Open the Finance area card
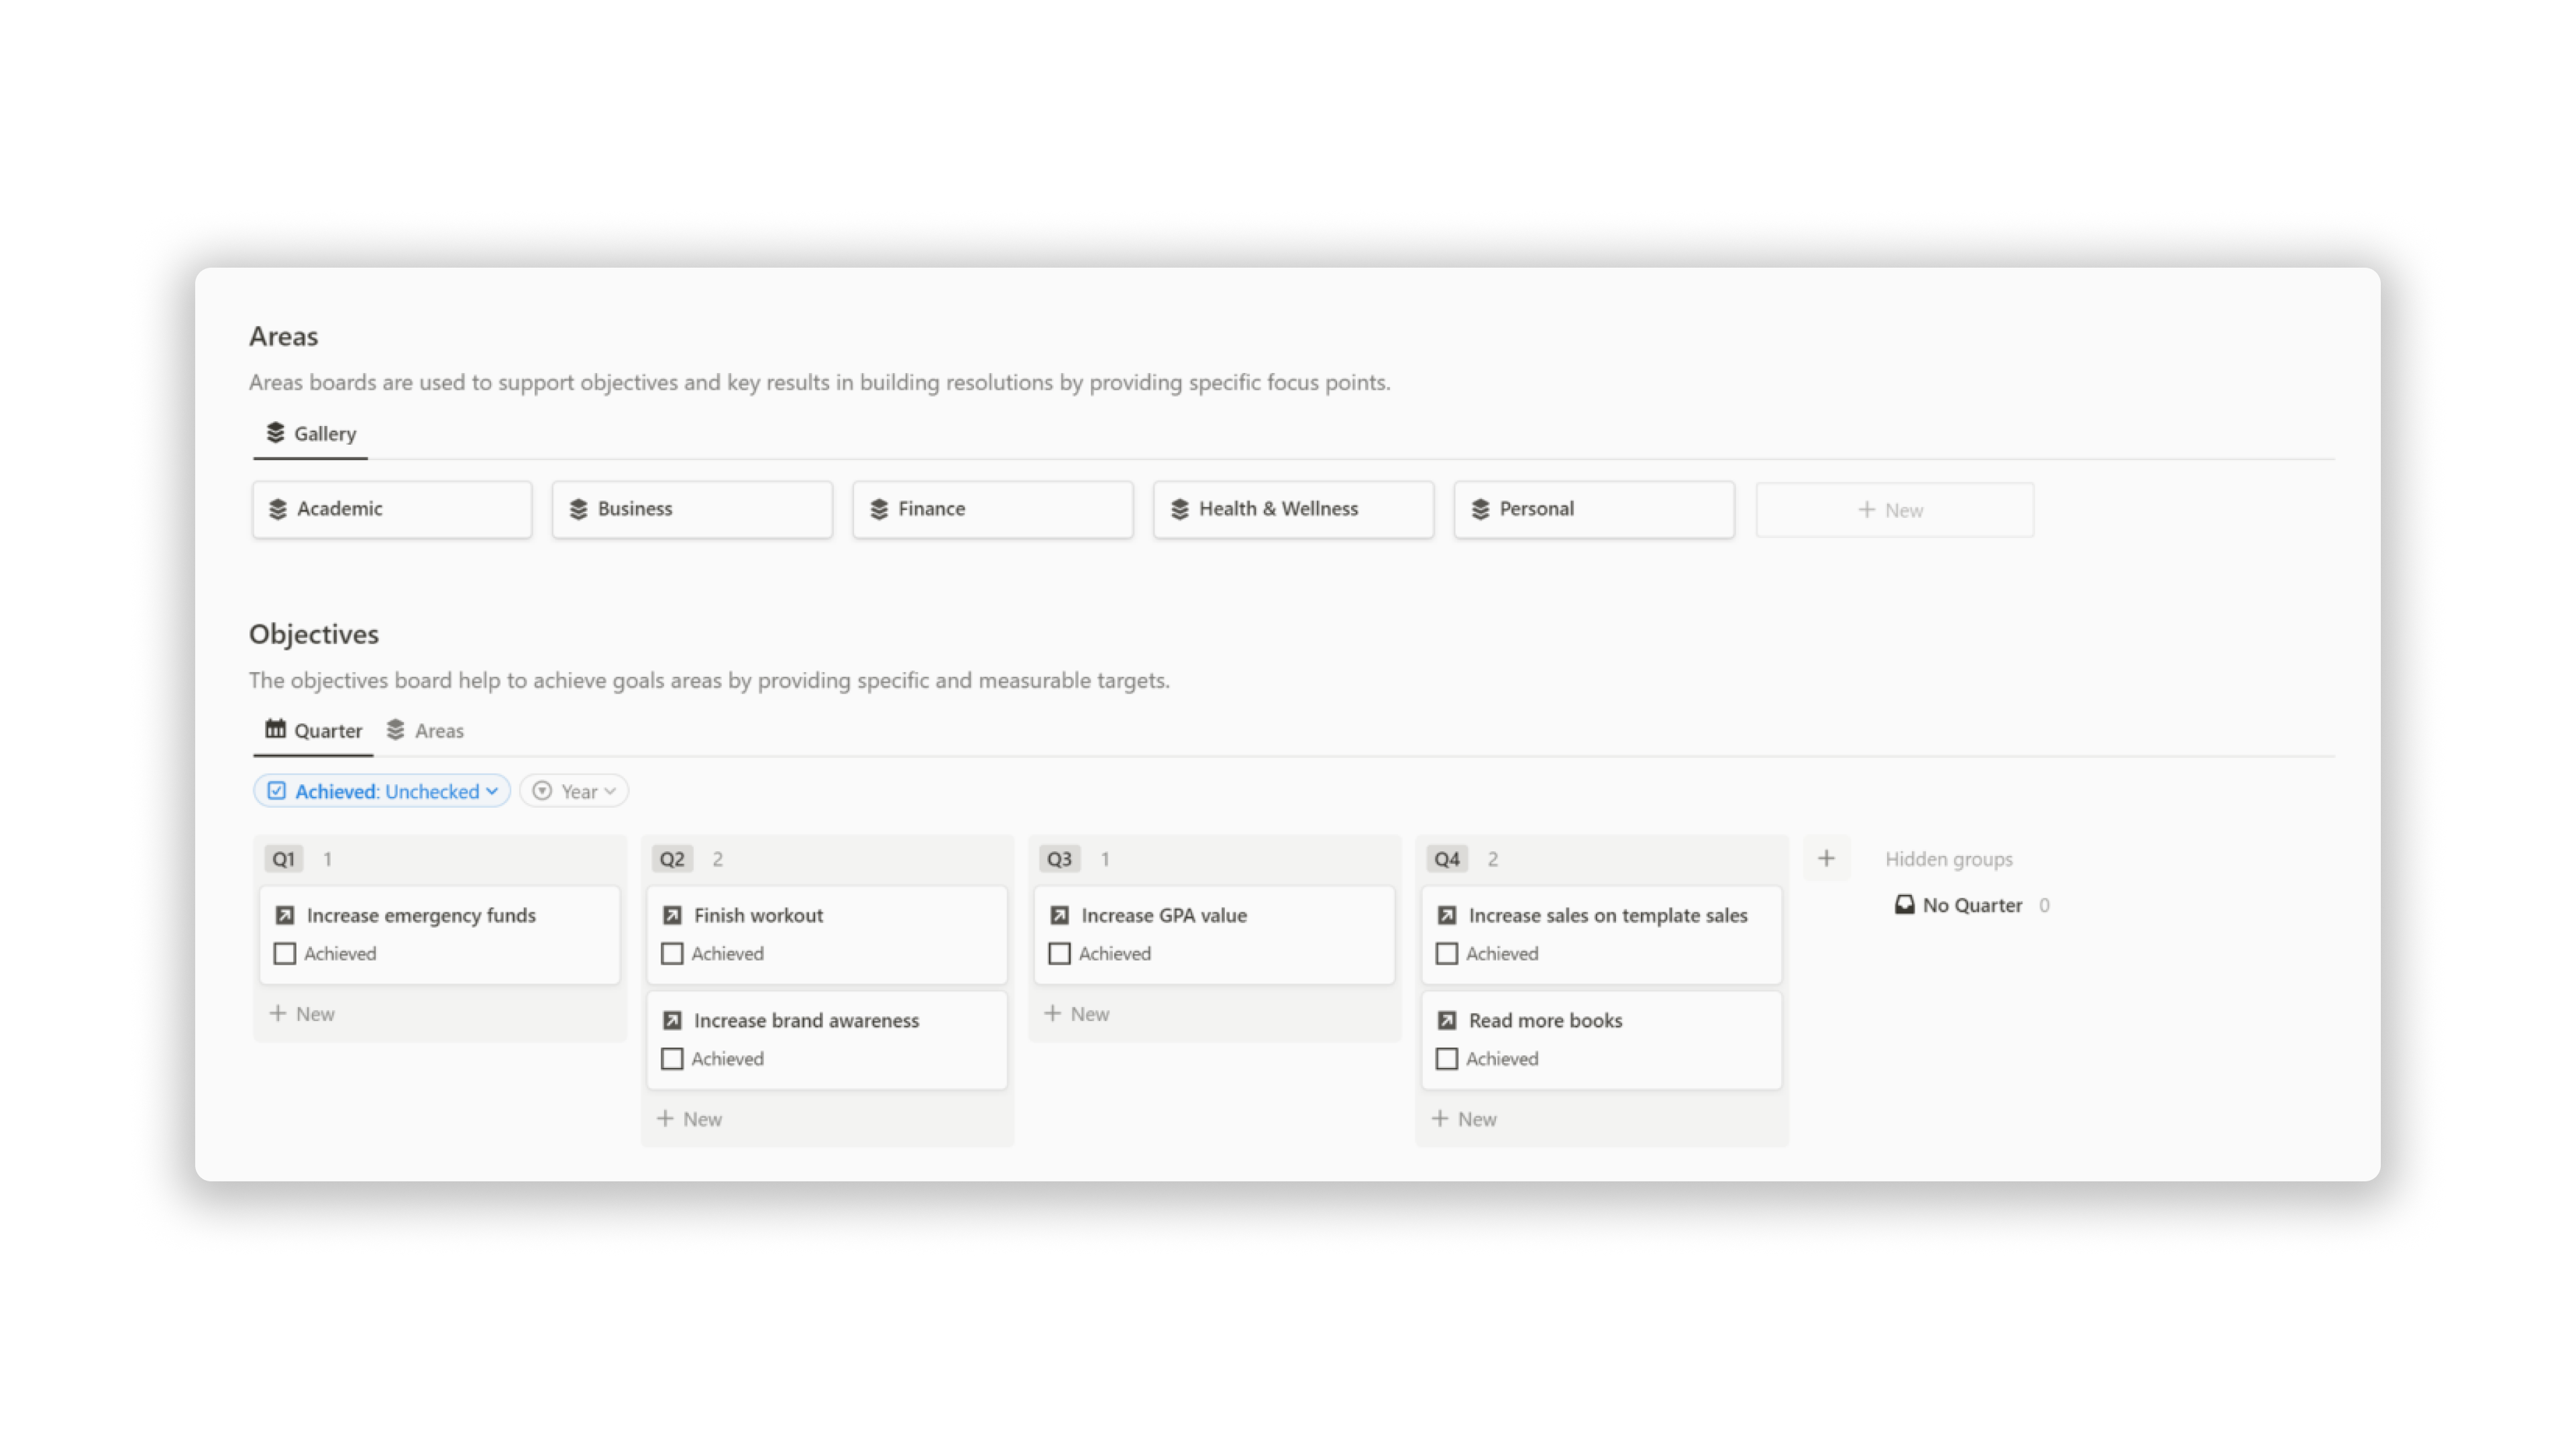Image resolution: width=2576 pixels, height=1449 pixels. (x=993, y=510)
